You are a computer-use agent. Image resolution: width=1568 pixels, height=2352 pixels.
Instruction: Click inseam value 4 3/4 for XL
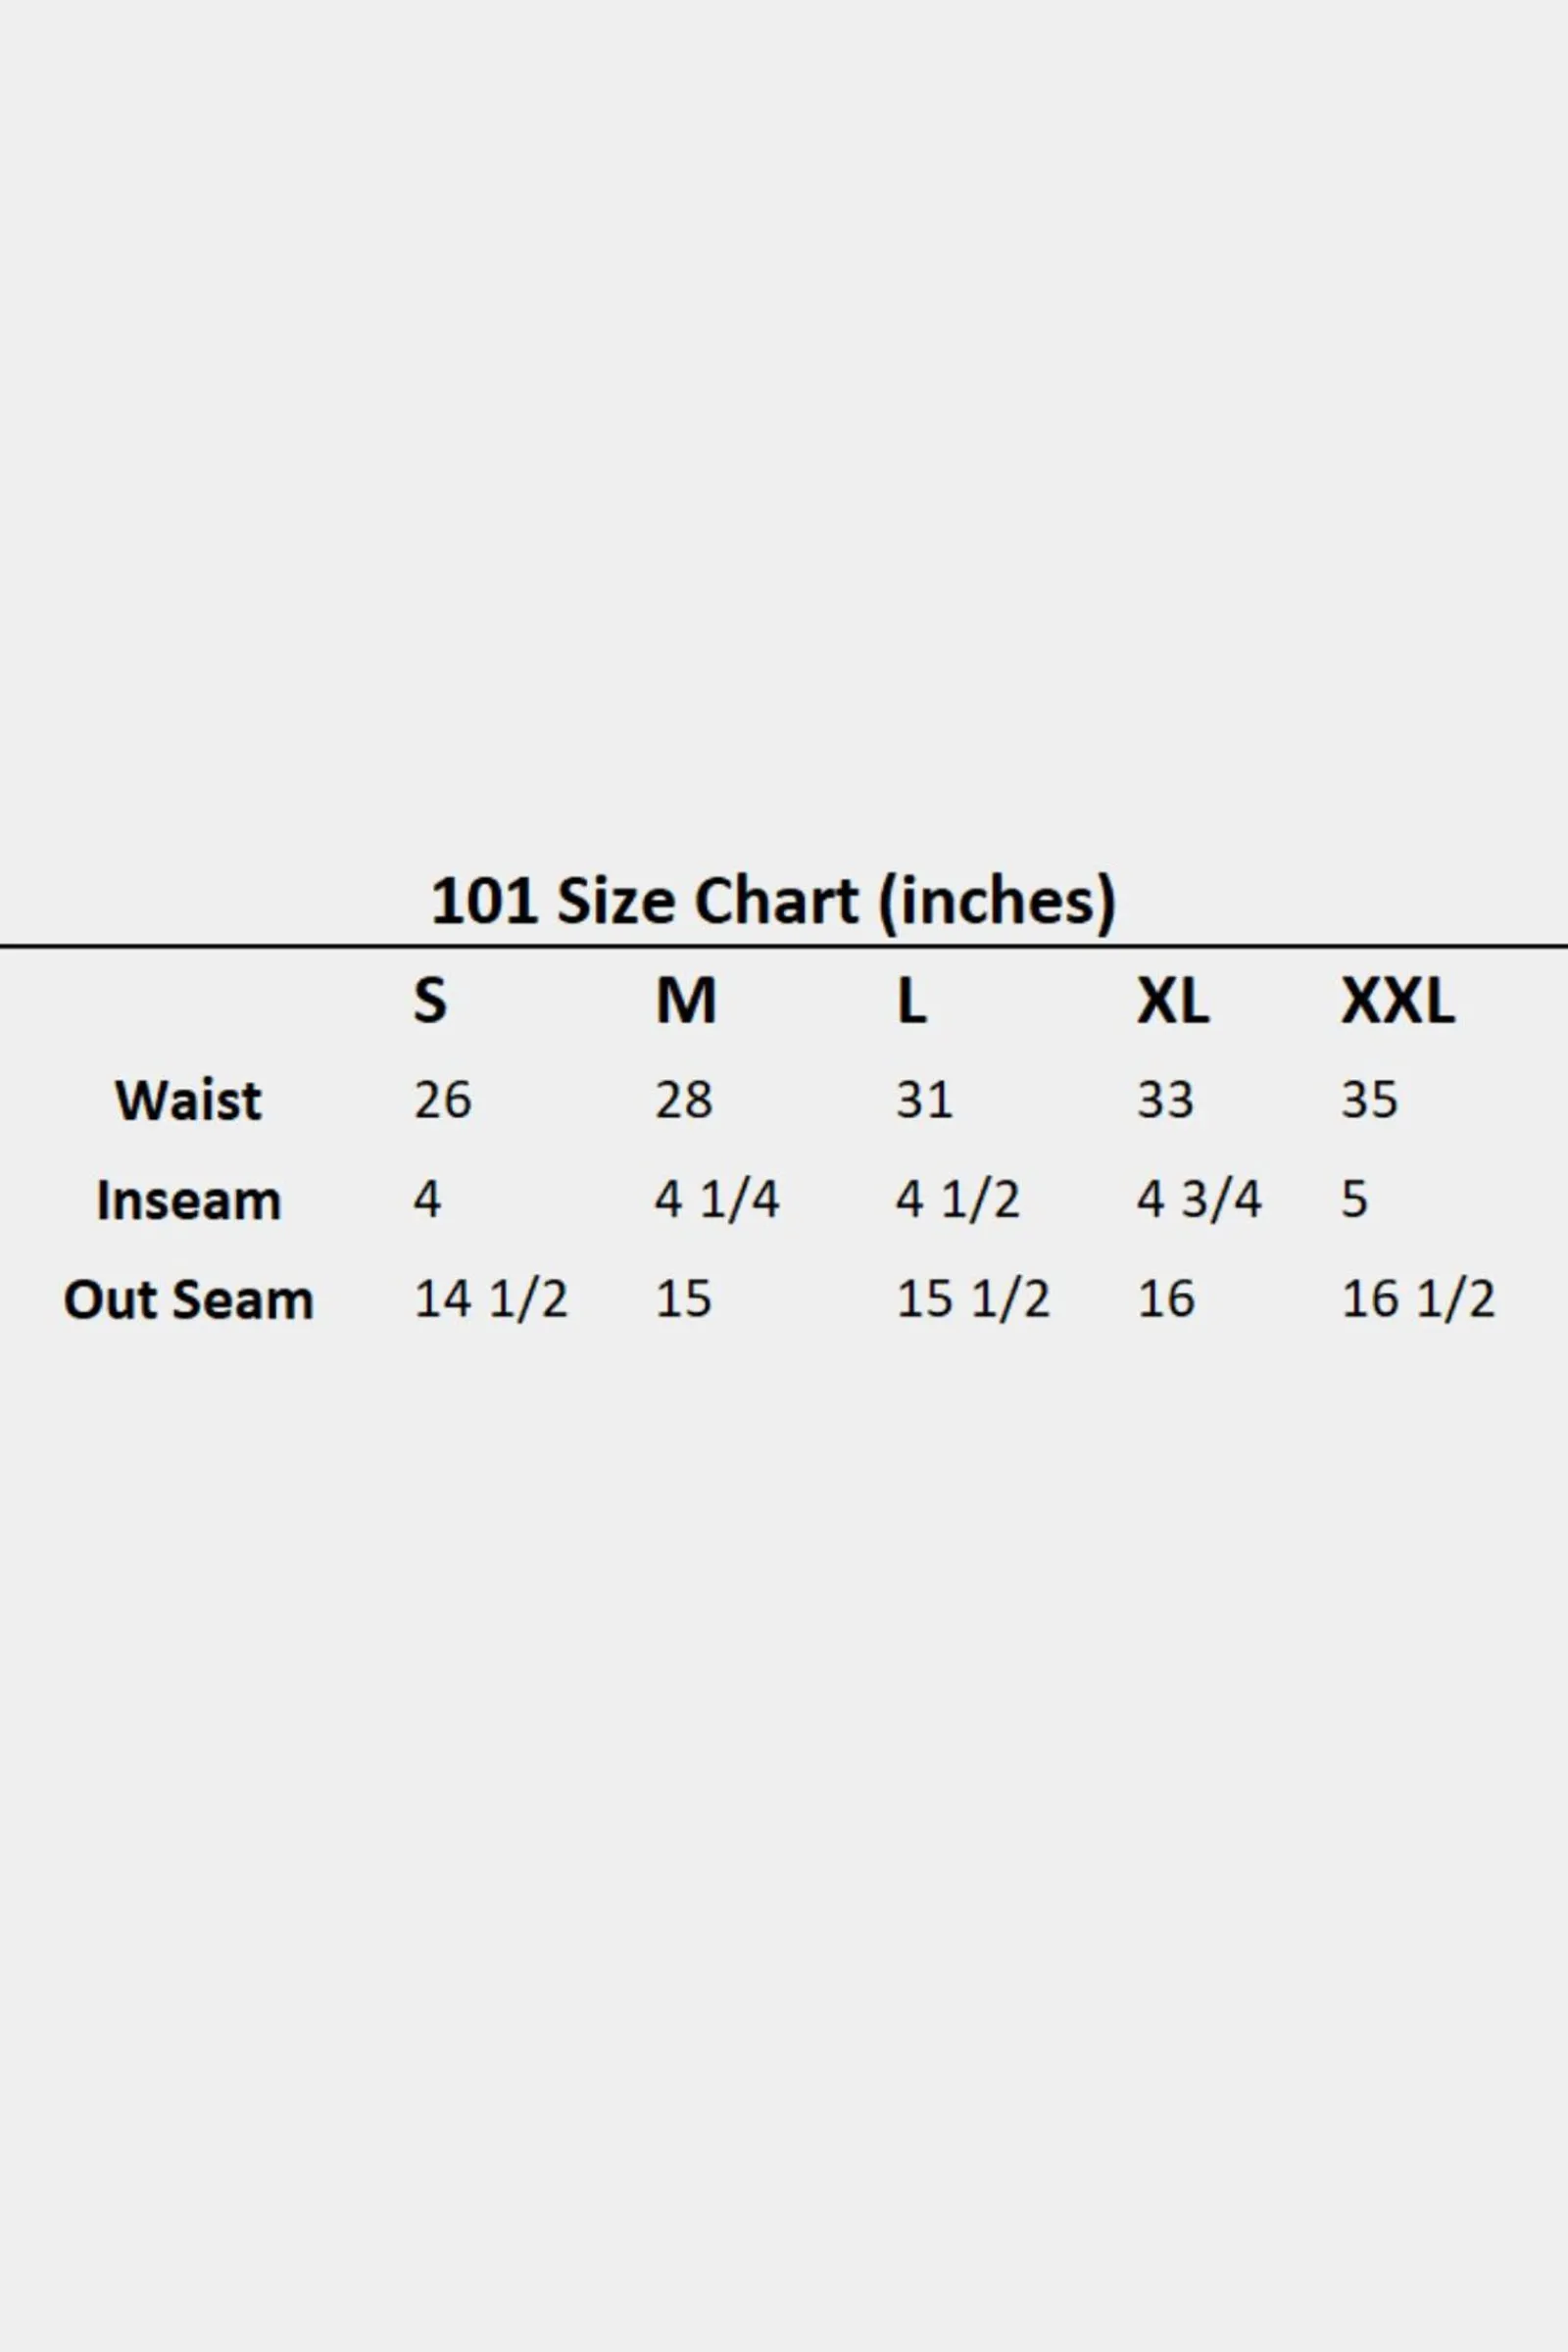(x=1199, y=1199)
